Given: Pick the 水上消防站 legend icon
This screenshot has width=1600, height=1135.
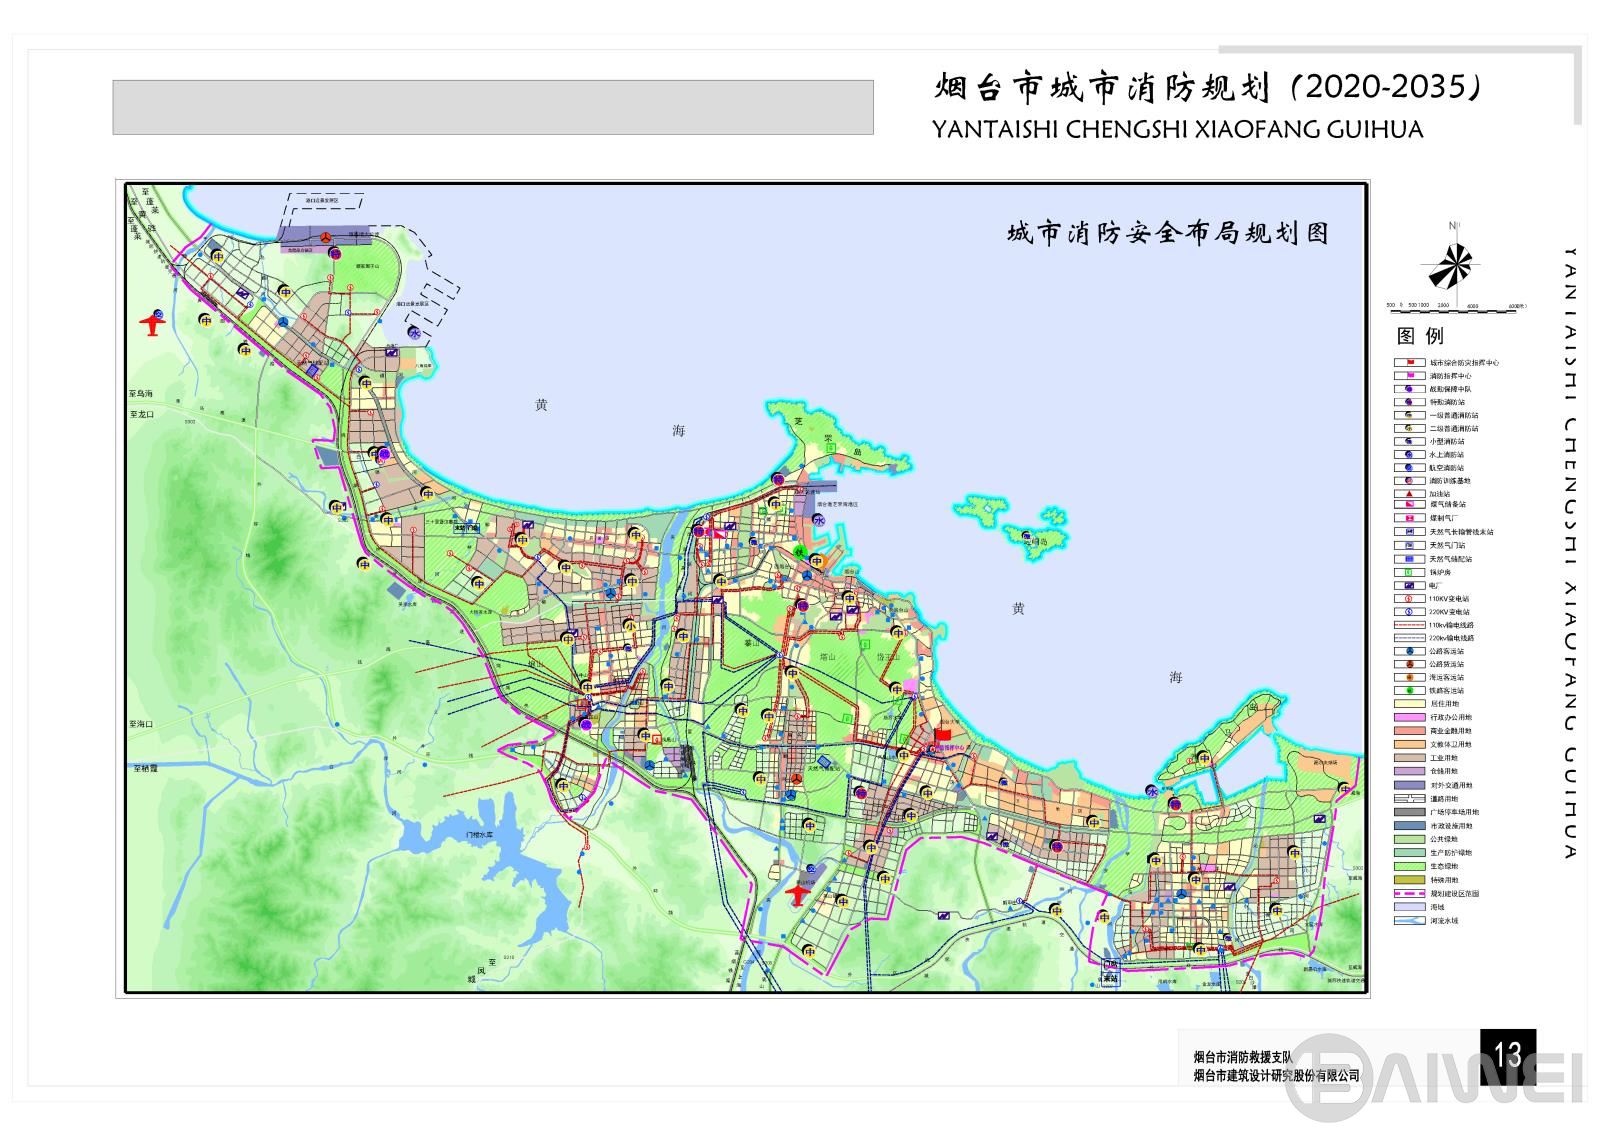Looking at the screenshot, I should (1409, 454).
